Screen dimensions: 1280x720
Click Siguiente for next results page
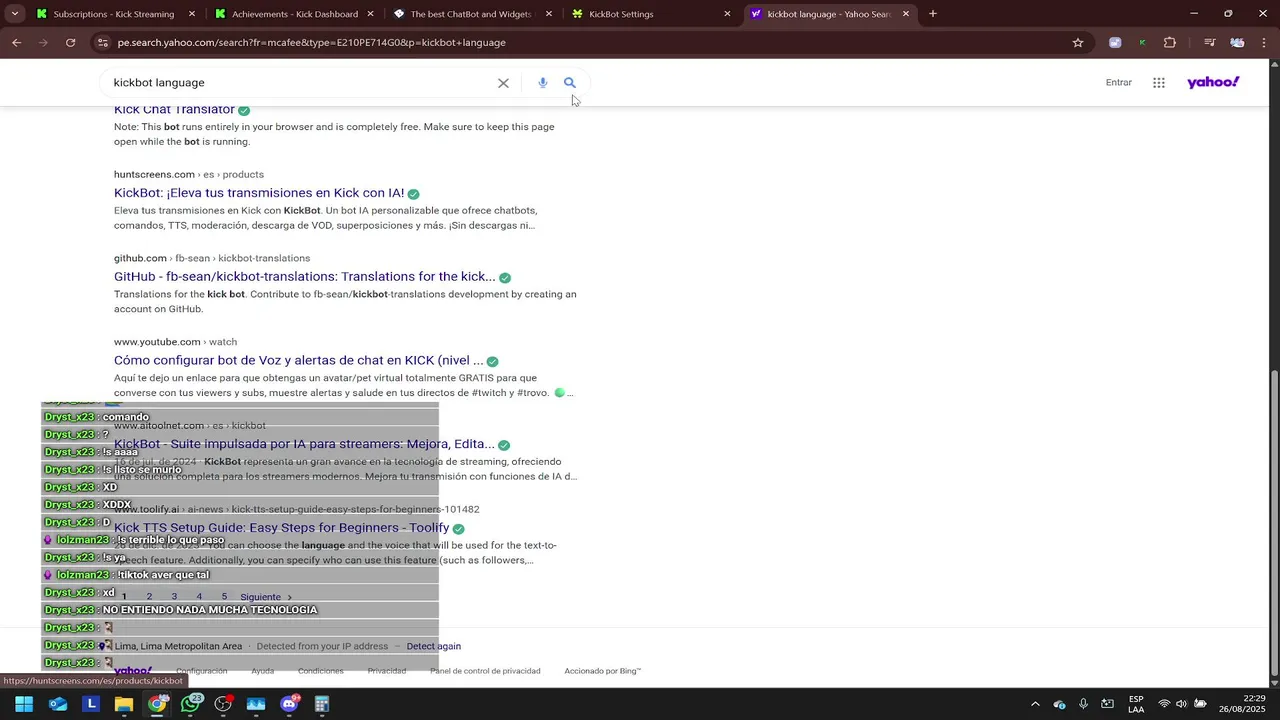(x=266, y=597)
